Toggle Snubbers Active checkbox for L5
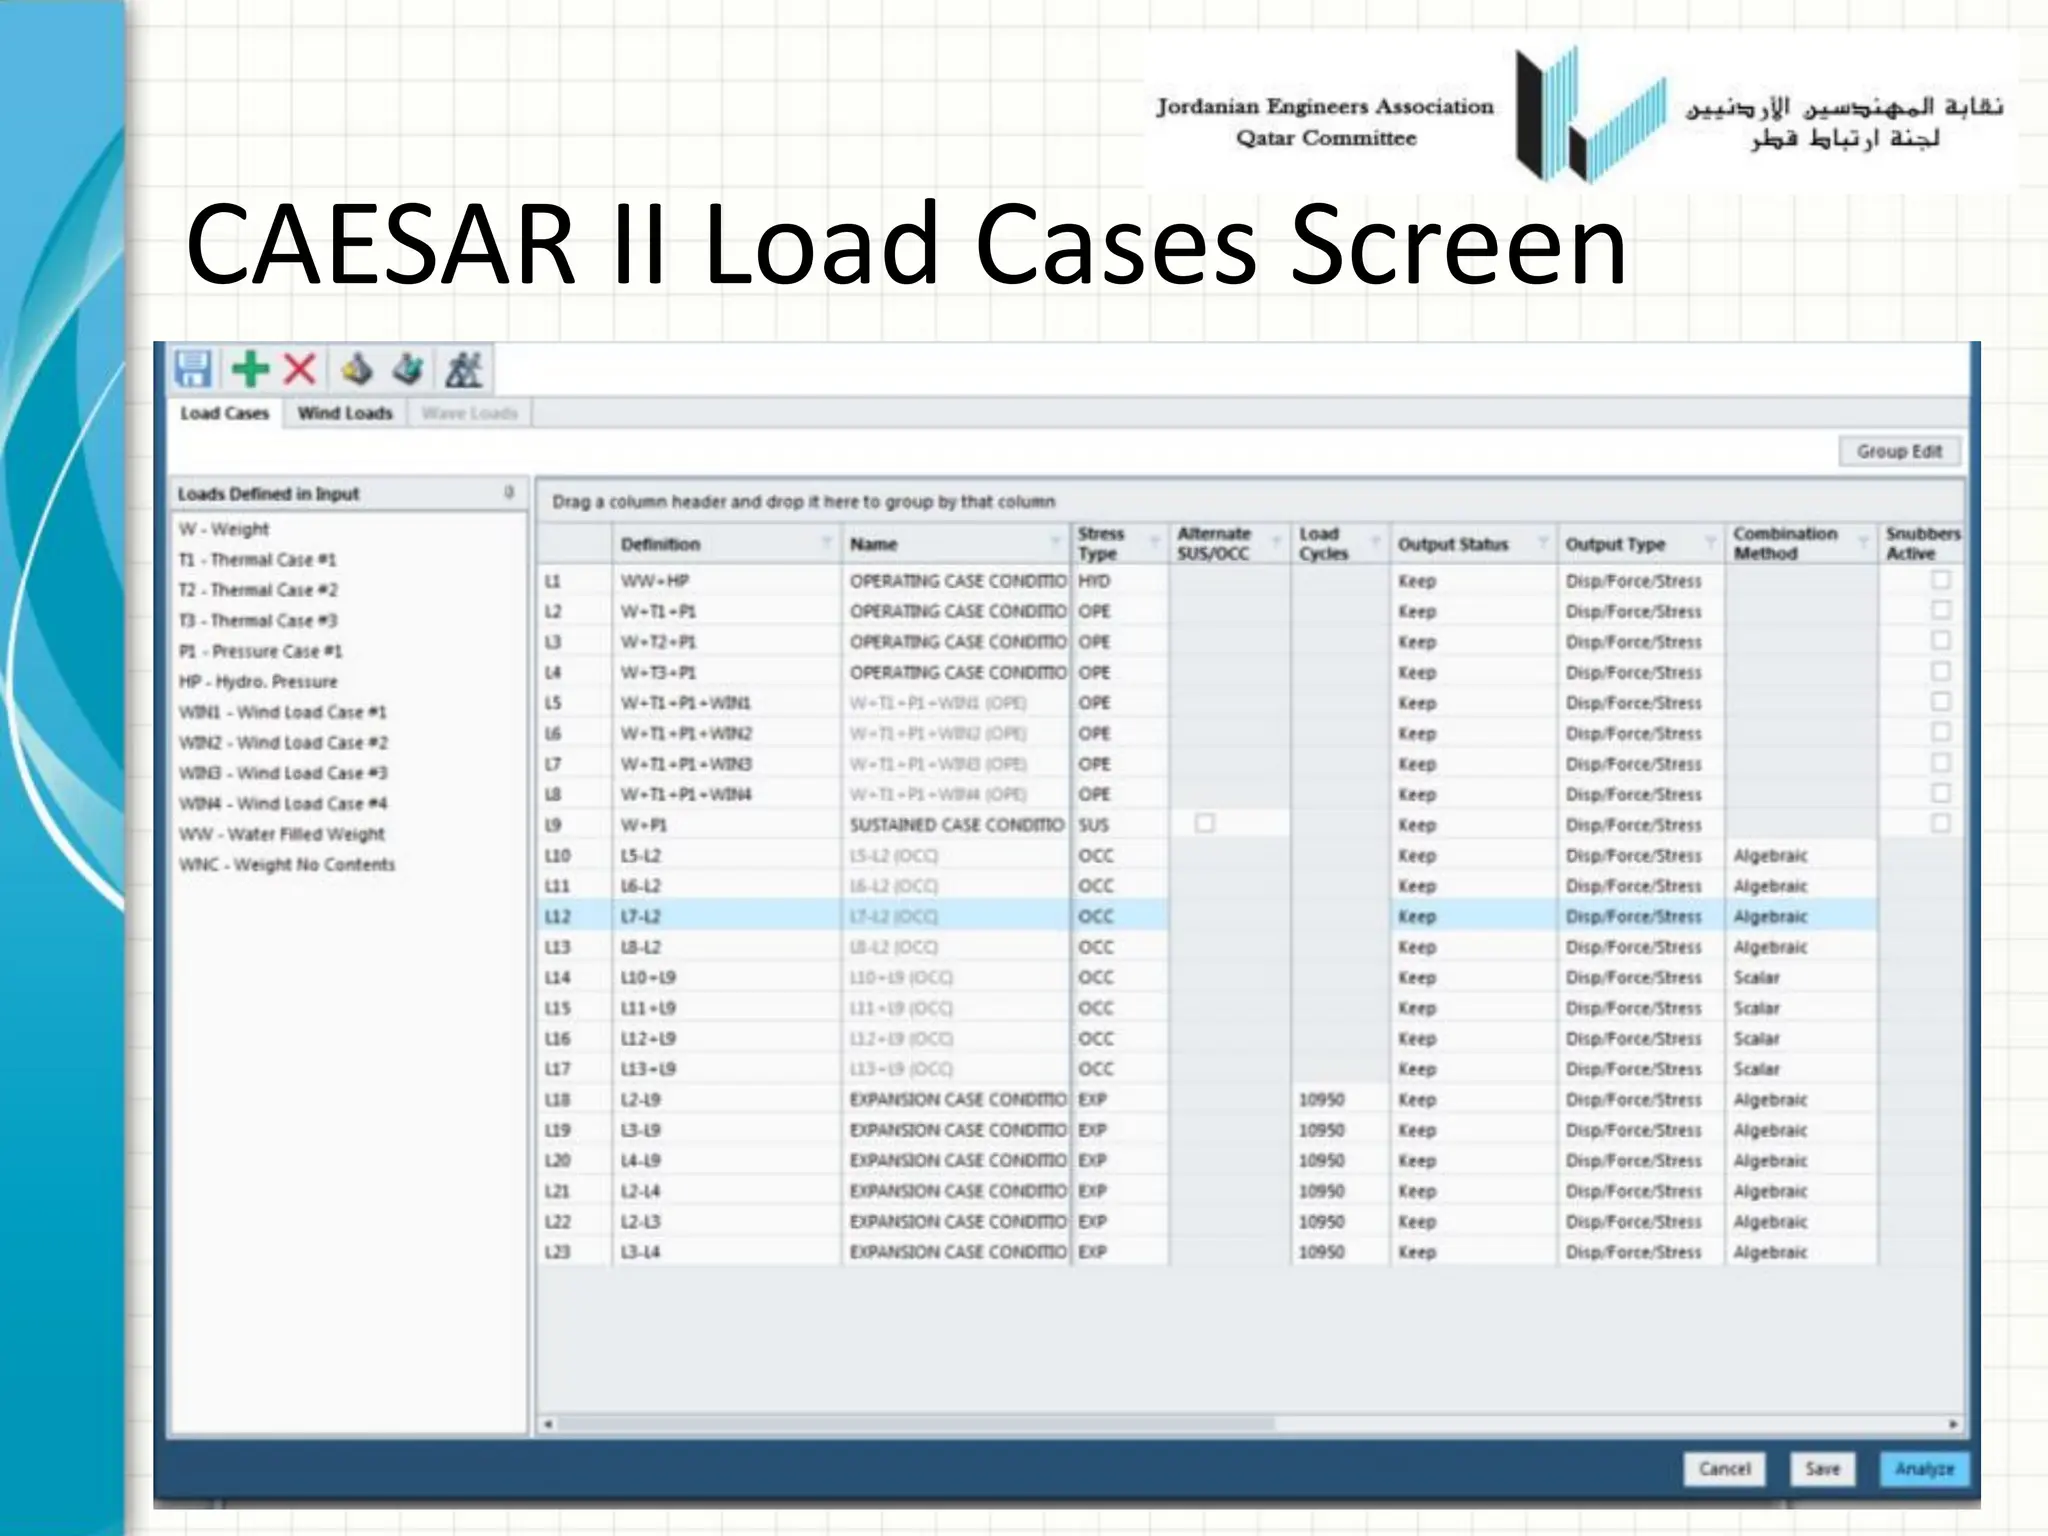 (1941, 702)
